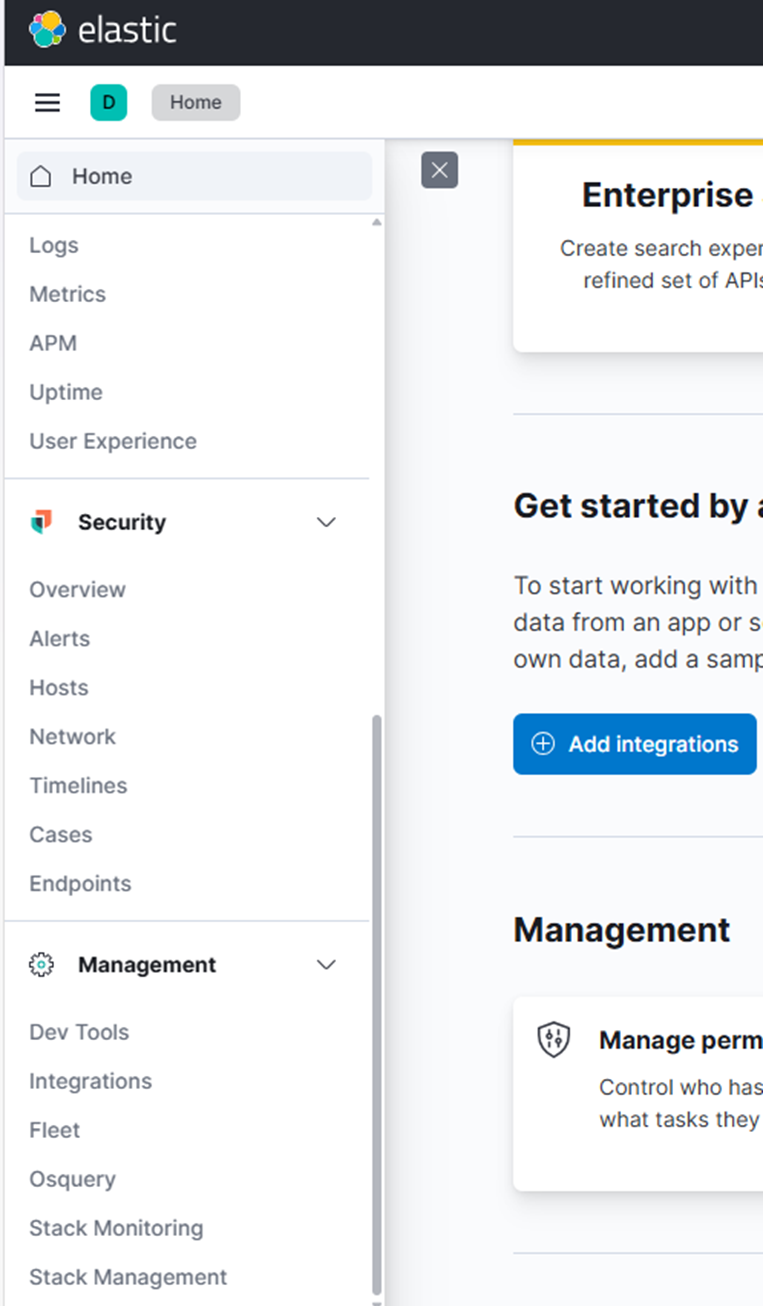This screenshot has width=763, height=1306.
Task: Collapse the Security section chevron
Action: (x=326, y=522)
